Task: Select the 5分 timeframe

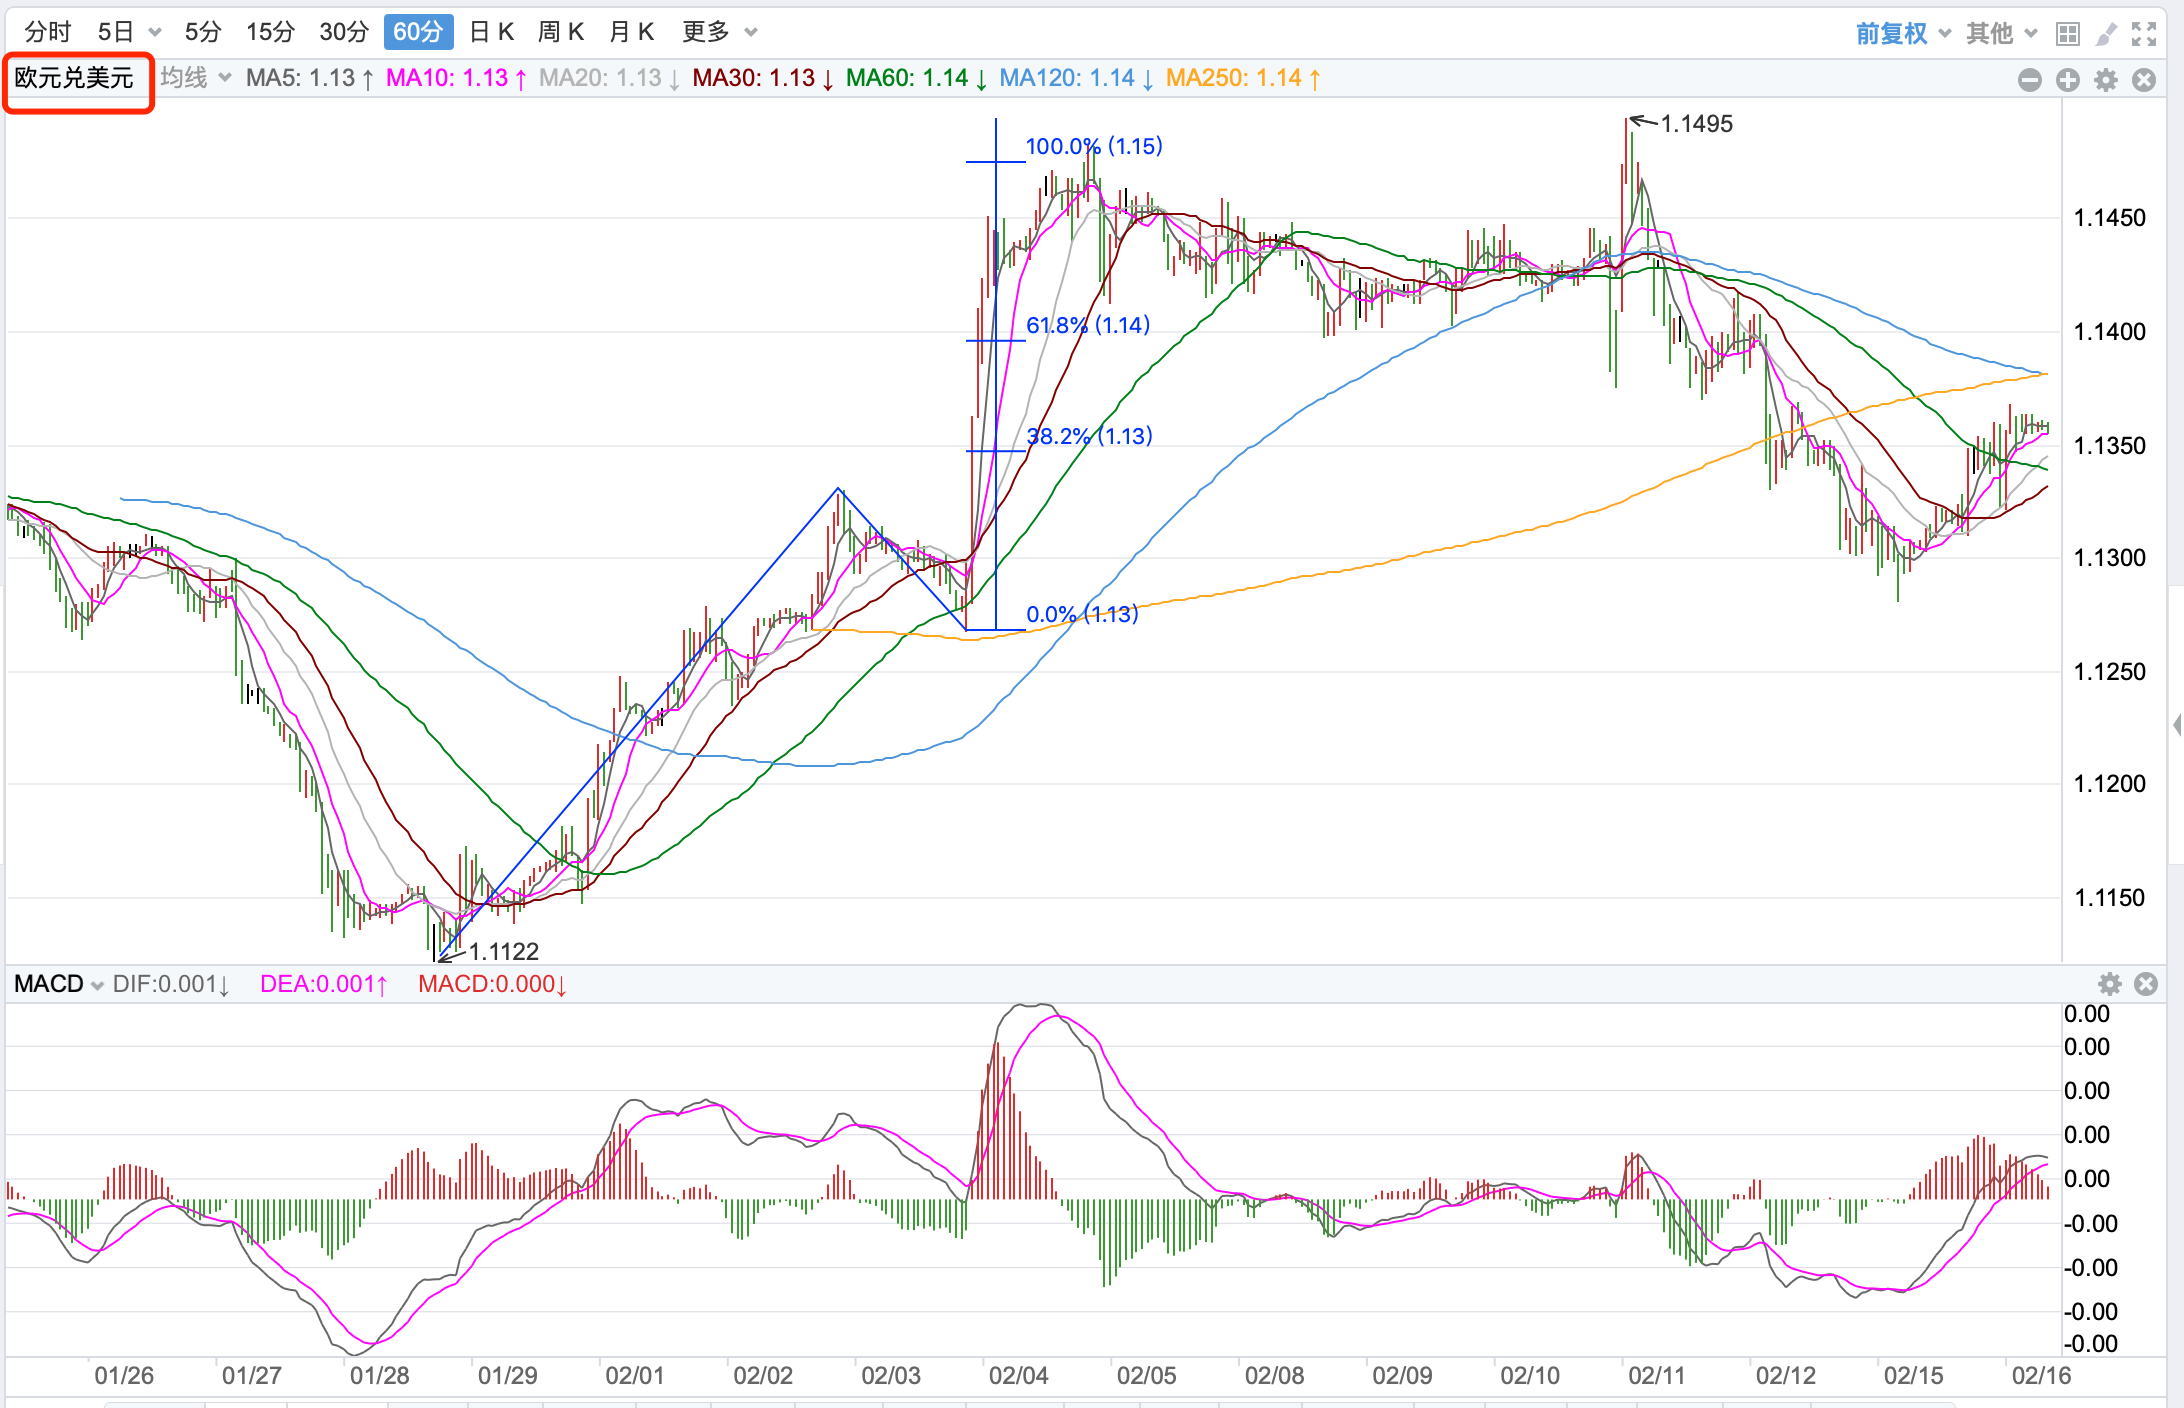Action: (x=203, y=32)
